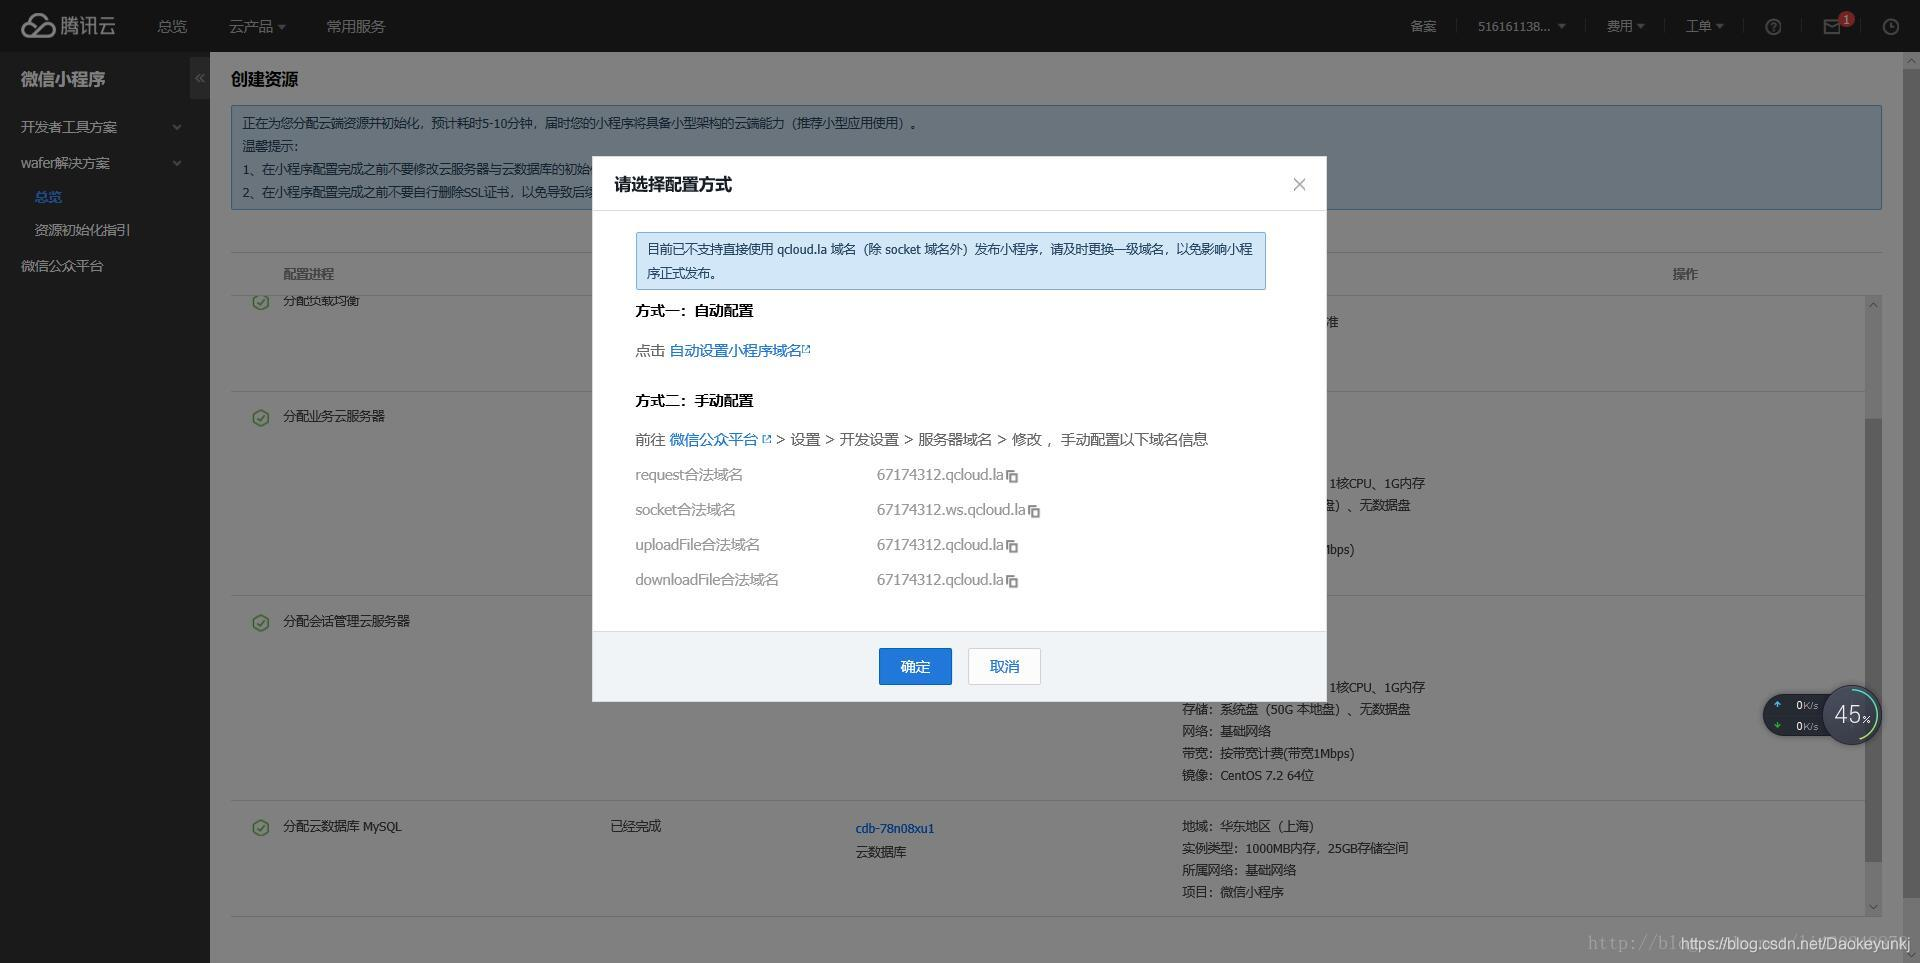Click the network speed 45% floating widget

(1822, 715)
